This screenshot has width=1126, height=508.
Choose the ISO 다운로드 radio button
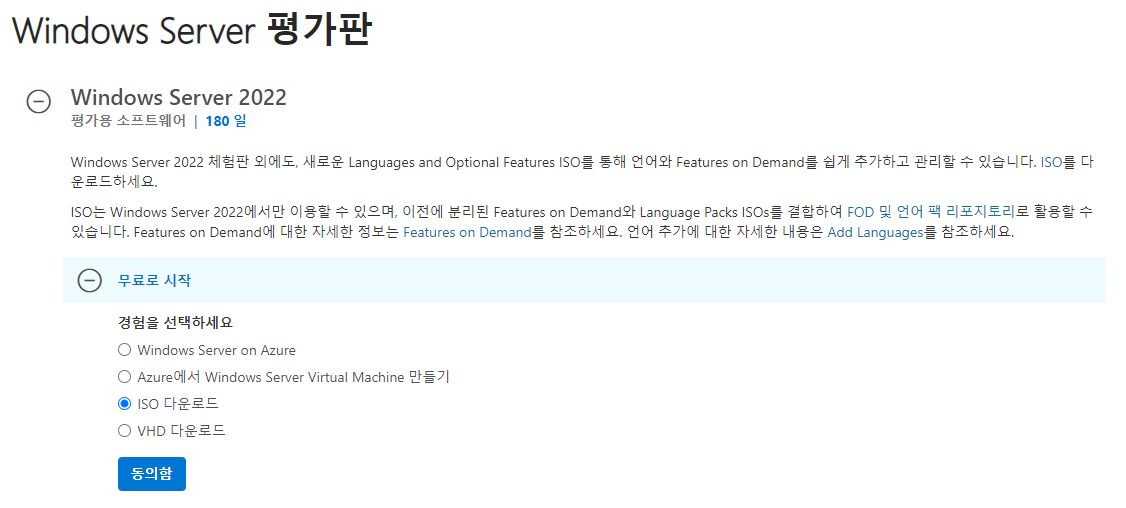[x=124, y=404]
